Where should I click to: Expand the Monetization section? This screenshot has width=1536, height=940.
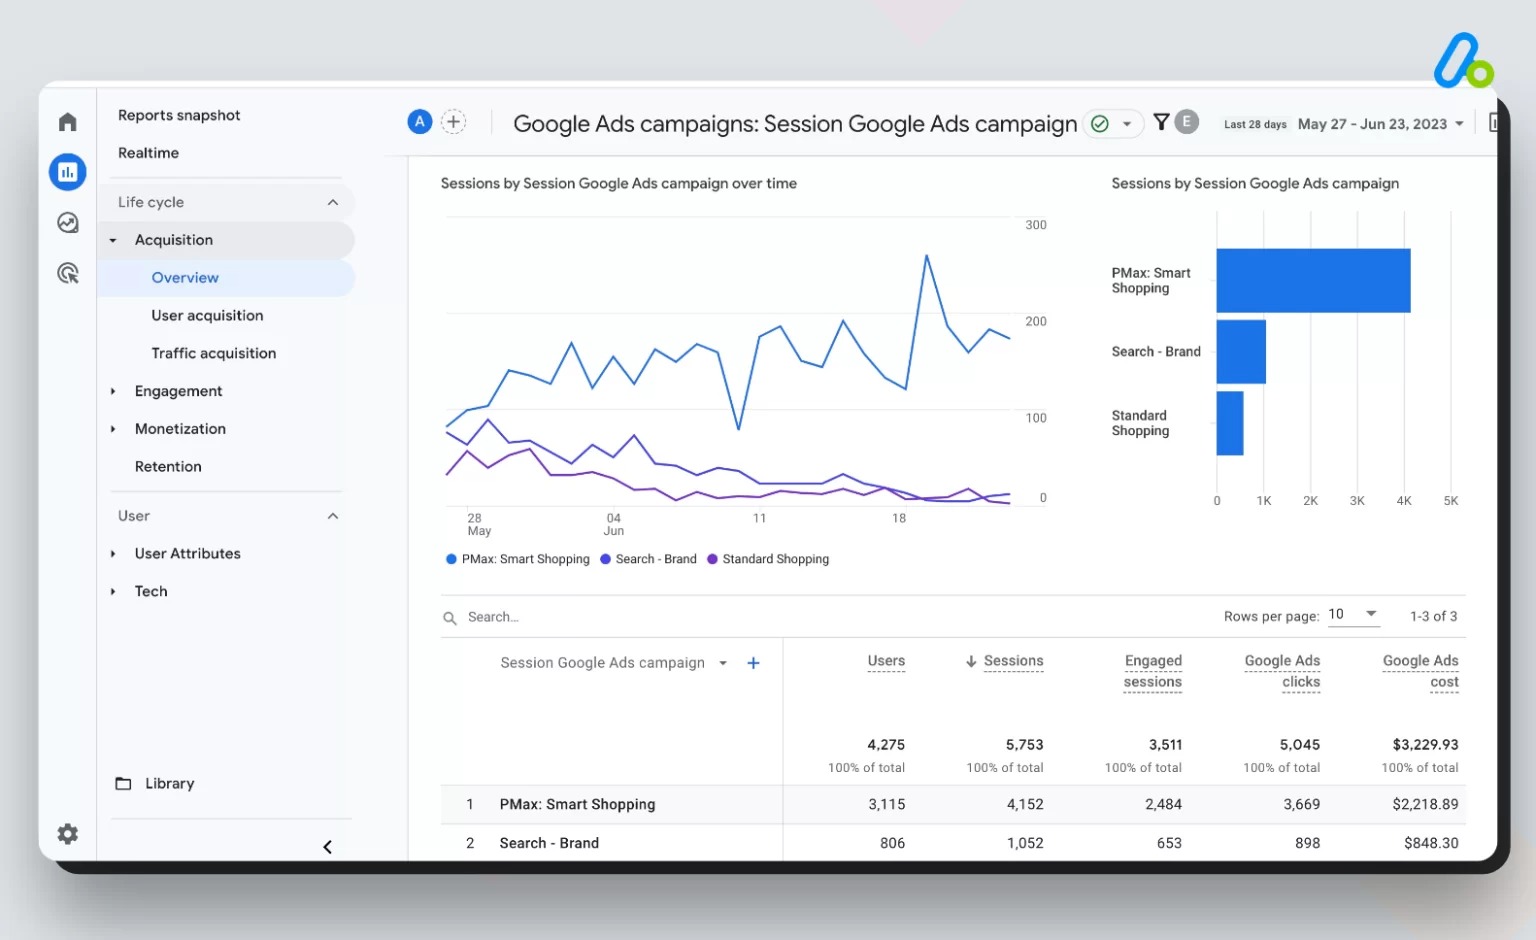(113, 429)
